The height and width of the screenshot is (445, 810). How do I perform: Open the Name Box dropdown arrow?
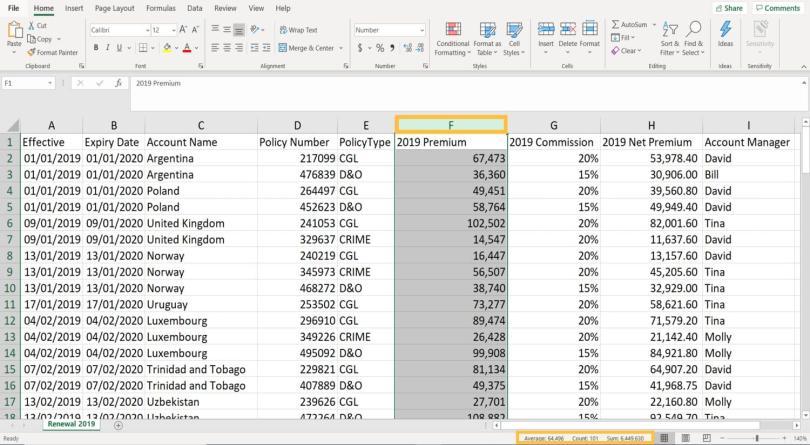coord(49,83)
